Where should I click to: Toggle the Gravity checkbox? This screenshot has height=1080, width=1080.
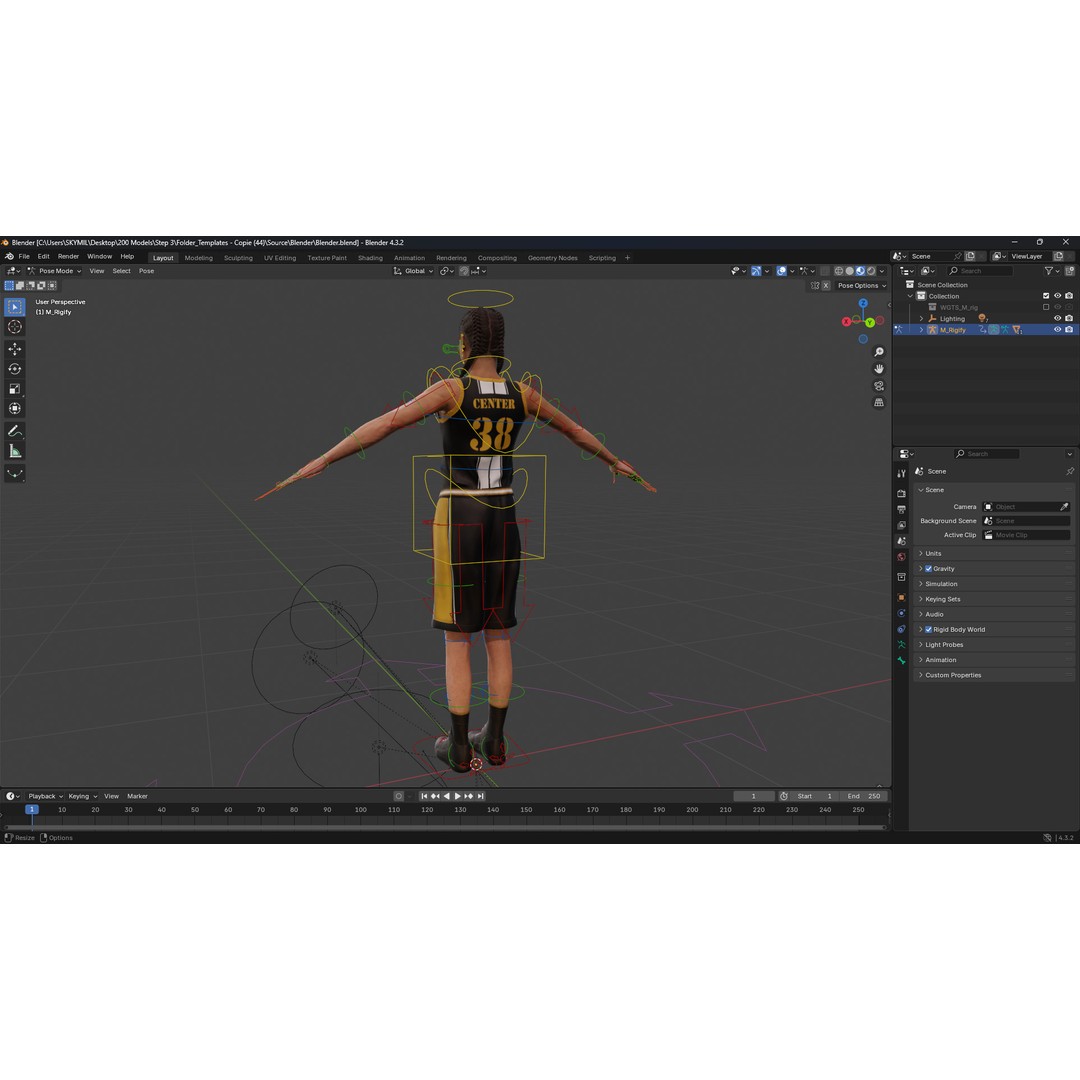click(928, 569)
